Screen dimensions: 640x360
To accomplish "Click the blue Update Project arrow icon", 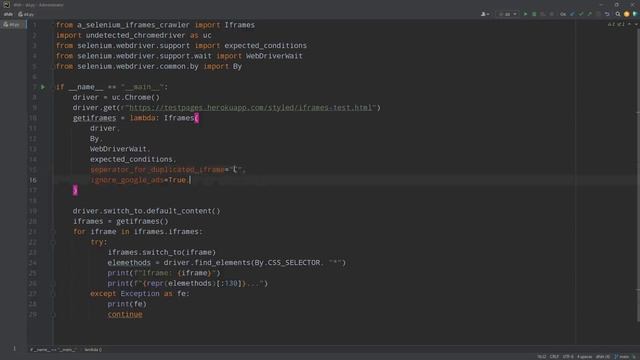I will 572,14.
